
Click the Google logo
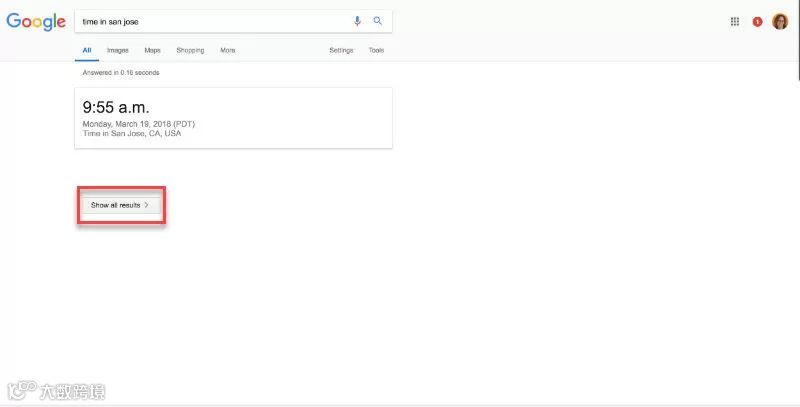point(36,22)
